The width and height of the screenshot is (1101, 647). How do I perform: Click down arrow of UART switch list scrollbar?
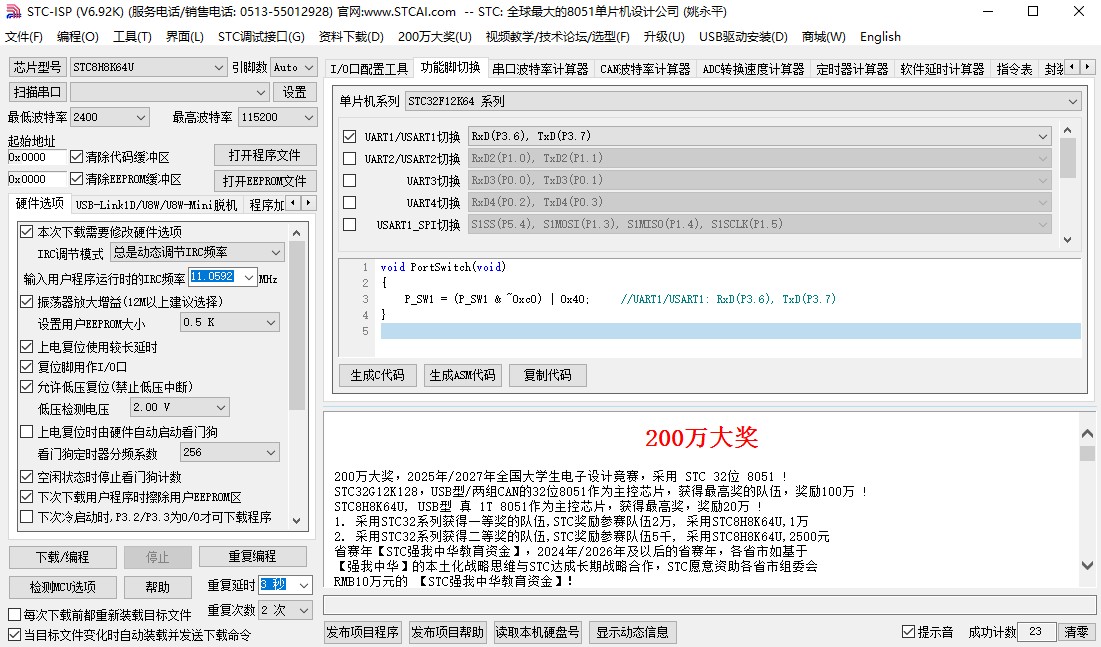point(1067,240)
